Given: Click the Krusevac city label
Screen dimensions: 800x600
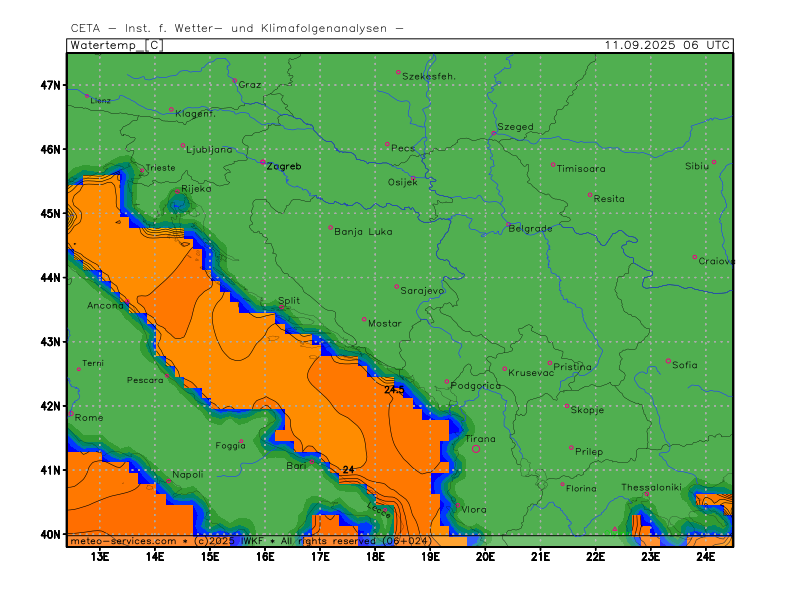Looking at the screenshot, I should click(x=531, y=373).
